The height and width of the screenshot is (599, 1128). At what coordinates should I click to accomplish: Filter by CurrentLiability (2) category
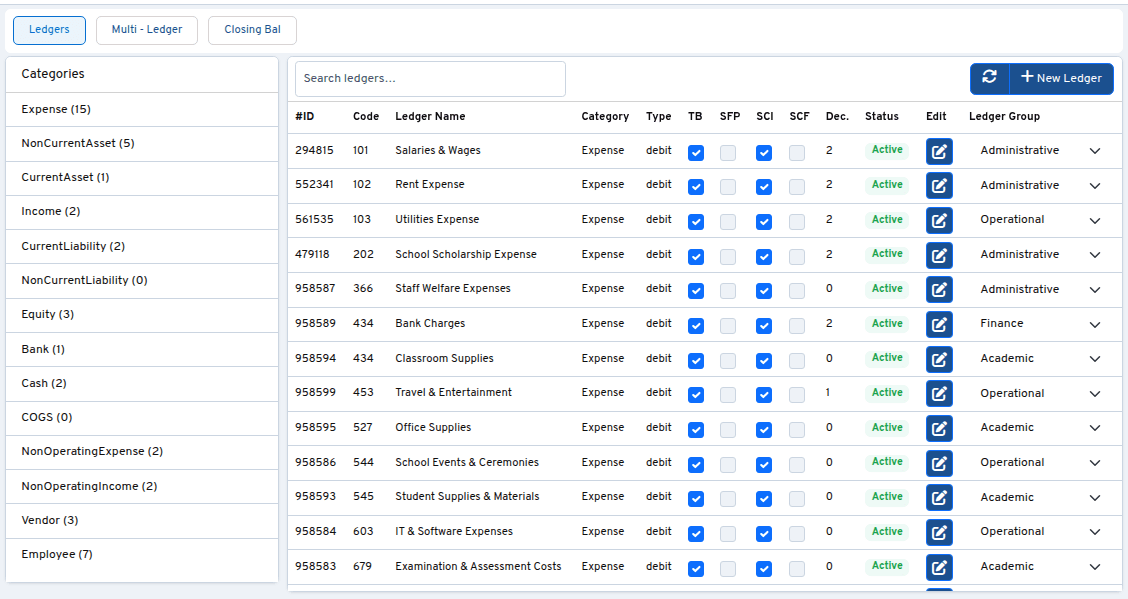[x=142, y=246]
